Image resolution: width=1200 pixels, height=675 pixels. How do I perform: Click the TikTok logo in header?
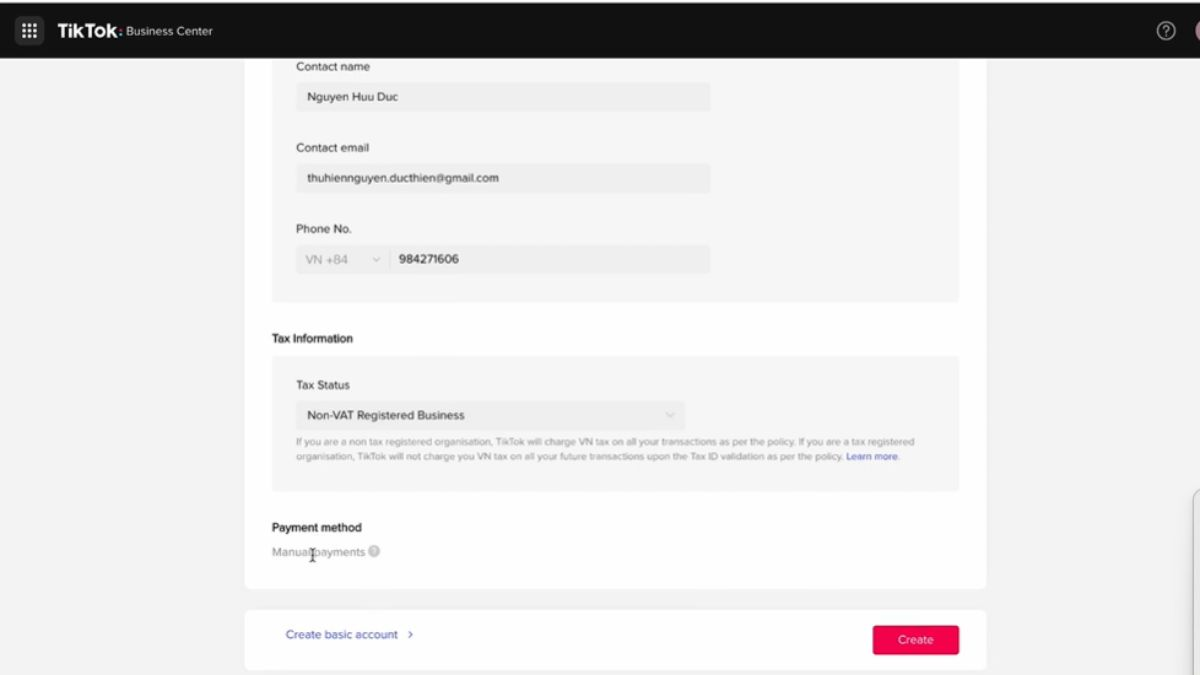coord(88,31)
